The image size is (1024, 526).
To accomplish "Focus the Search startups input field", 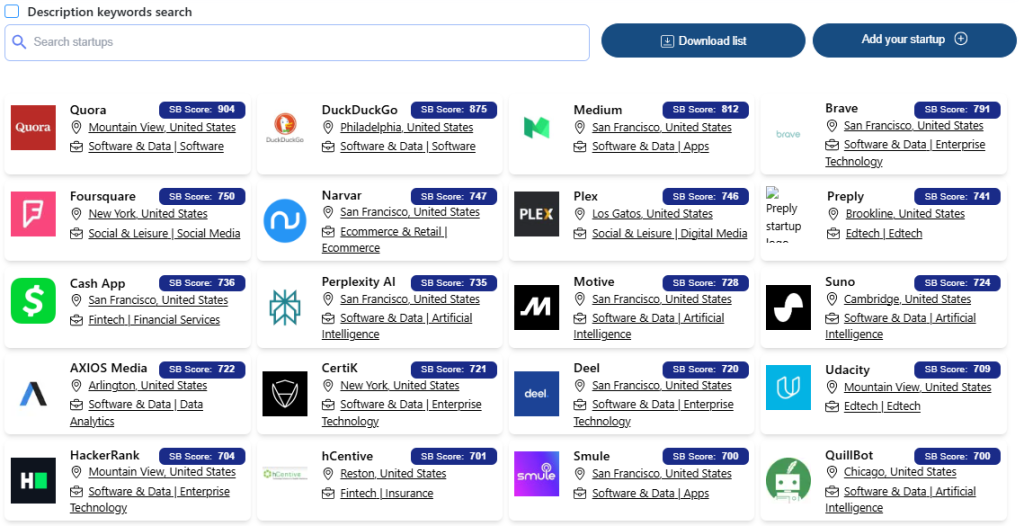I will 297,42.
